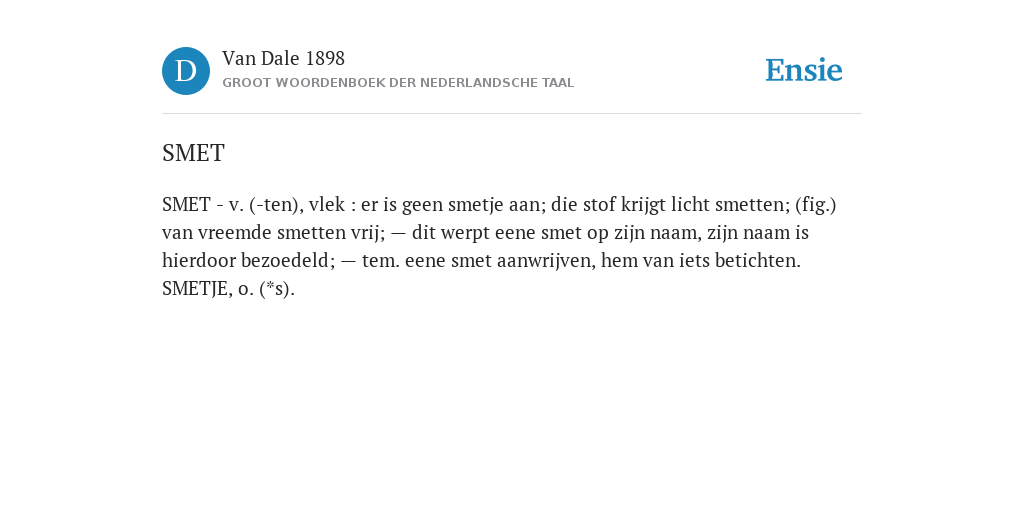Image resolution: width=1024 pixels, height=512 pixels.
Task: Click the SMETJE entry on the last line
Action: 195,289
